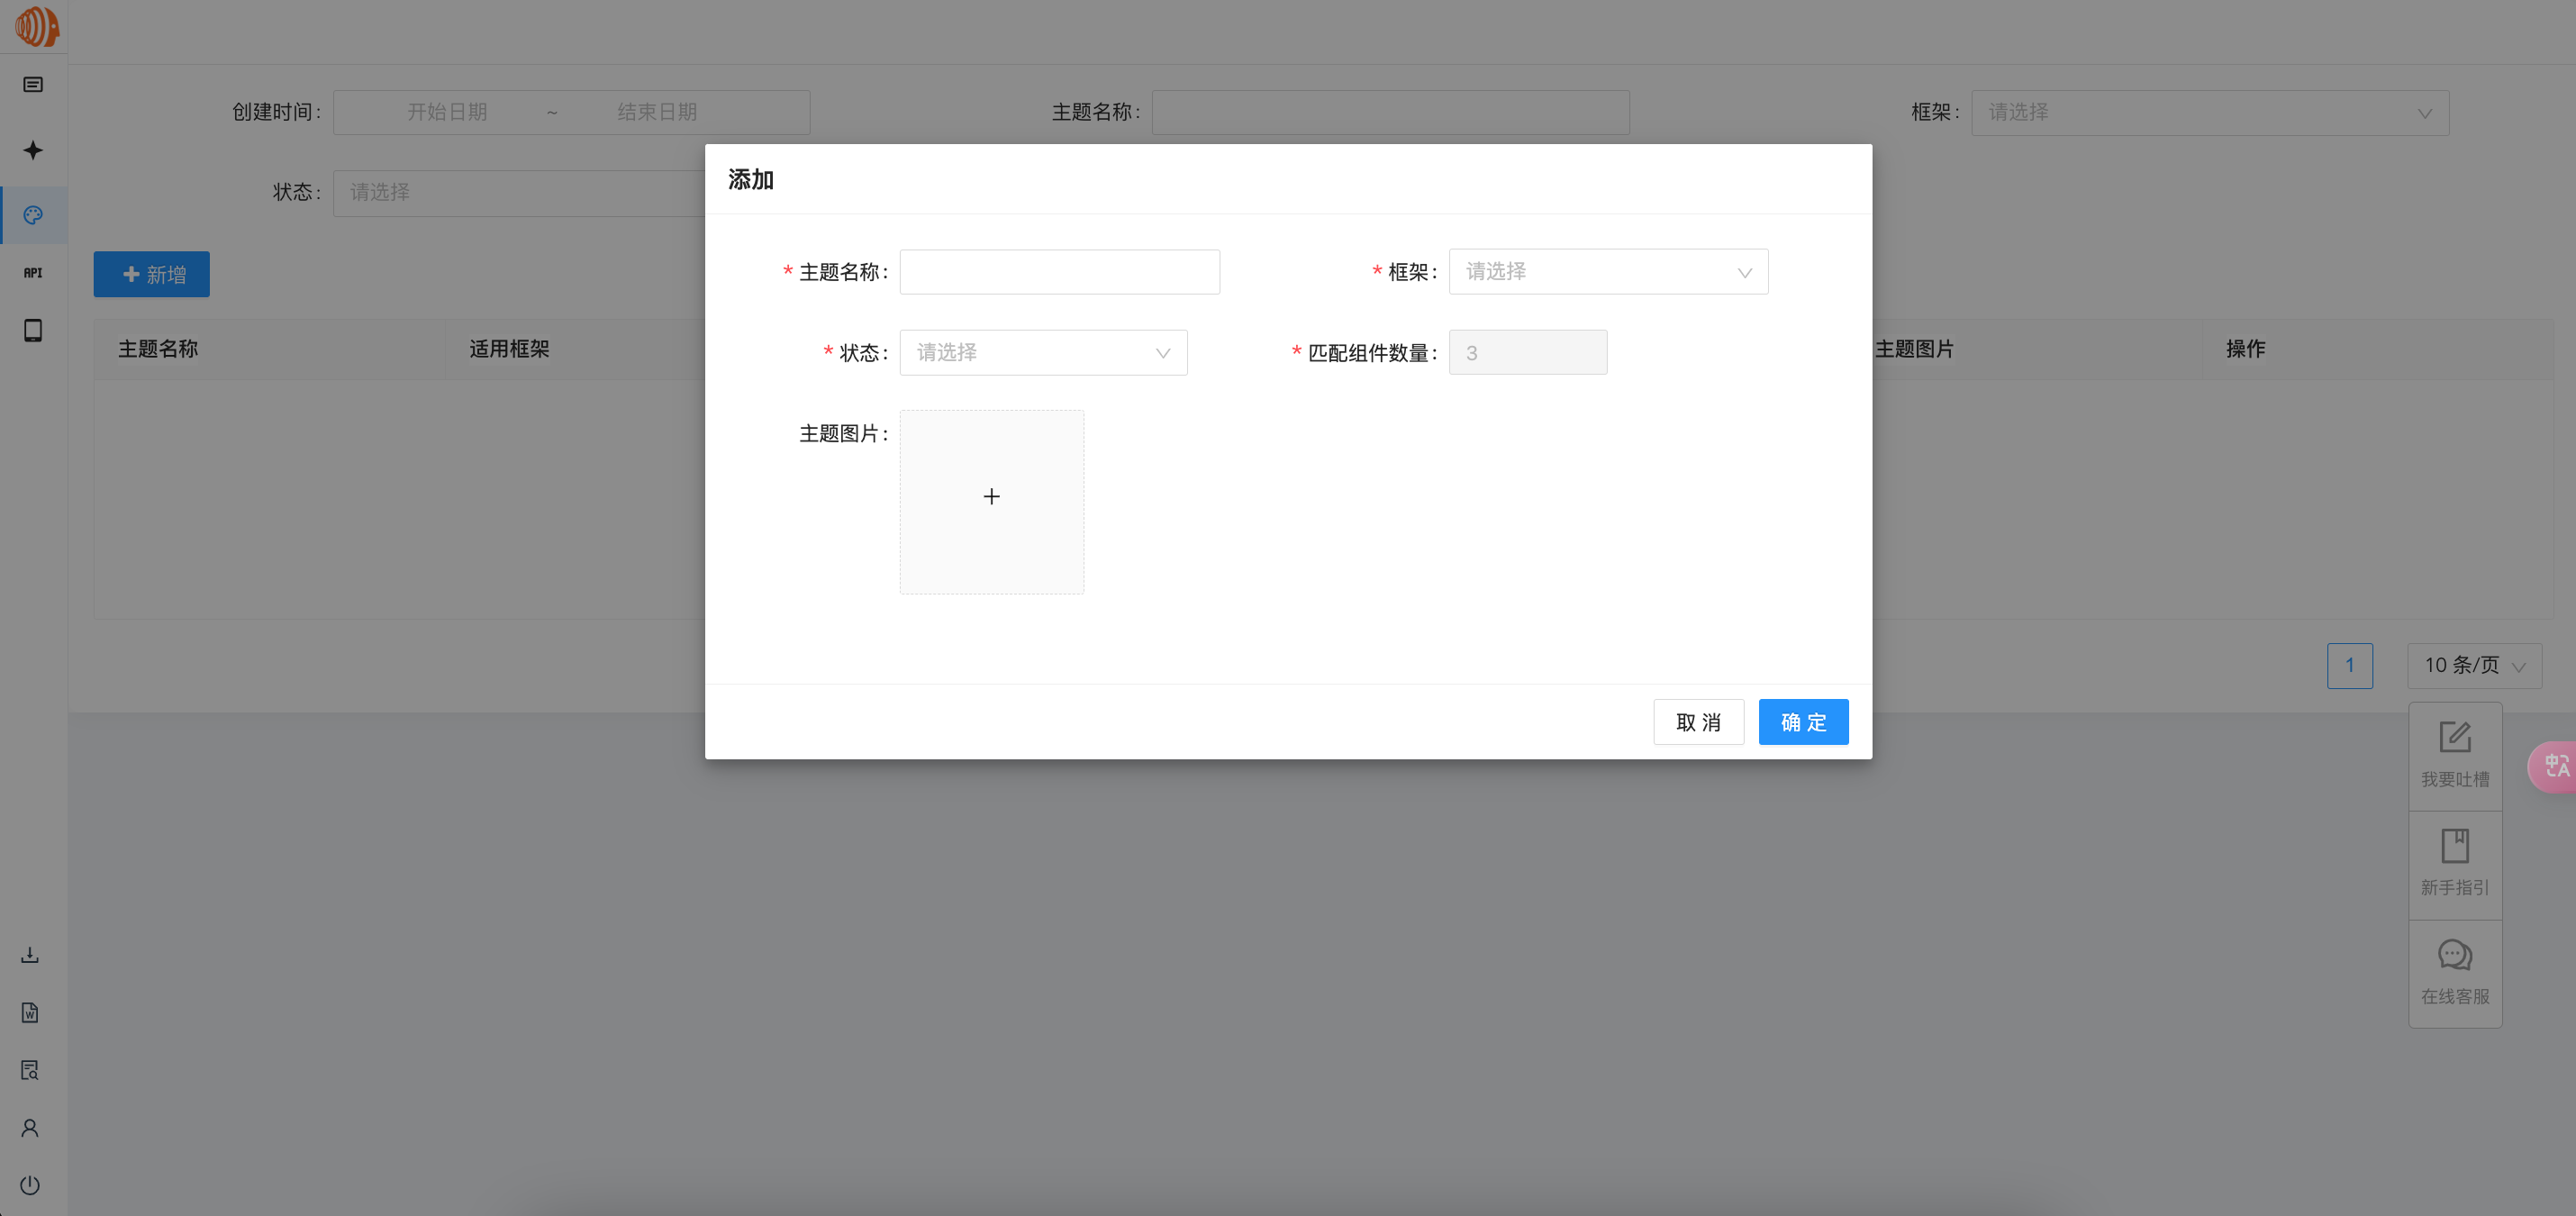Screen dimensions: 2576x1216
Task: Click the orange logo at top left
Action: [x=36, y=27]
